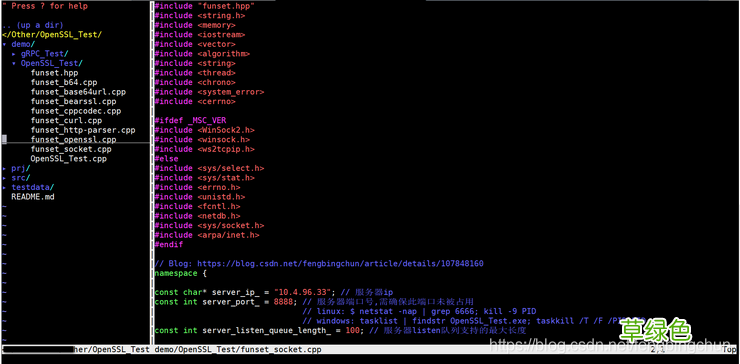Place cursor on #include <system_error>
This screenshot has height=364, width=740.
pos(209,92)
